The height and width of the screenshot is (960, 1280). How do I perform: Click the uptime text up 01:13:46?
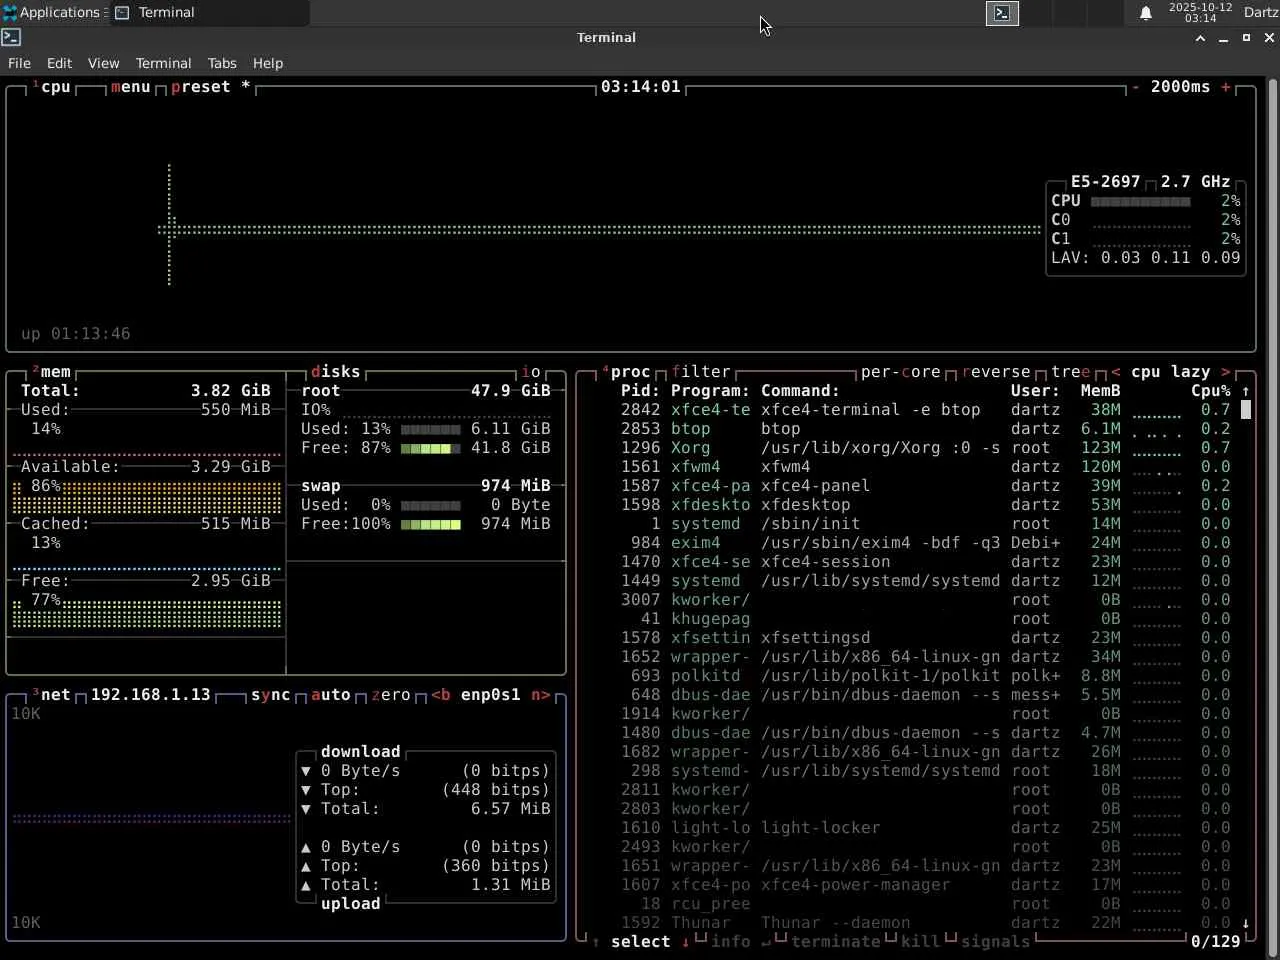click(x=75, y=334)
